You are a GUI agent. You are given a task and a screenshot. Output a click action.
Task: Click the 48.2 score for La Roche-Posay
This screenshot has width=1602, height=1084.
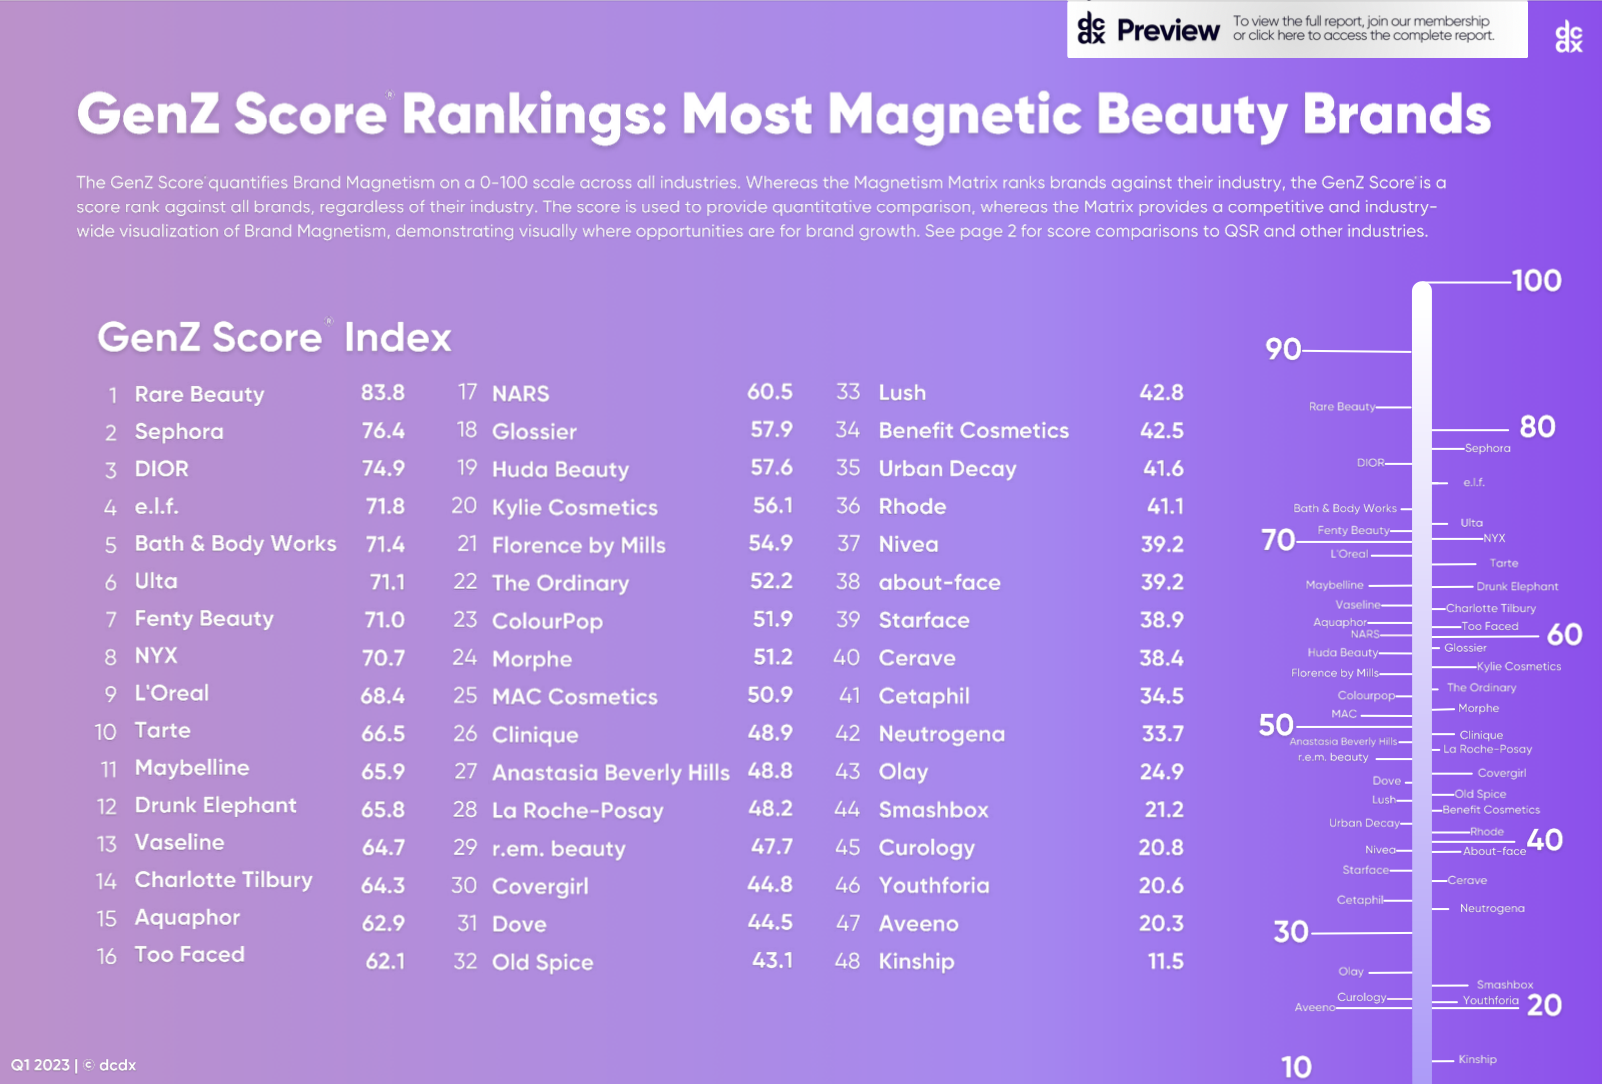coord(771,808)
